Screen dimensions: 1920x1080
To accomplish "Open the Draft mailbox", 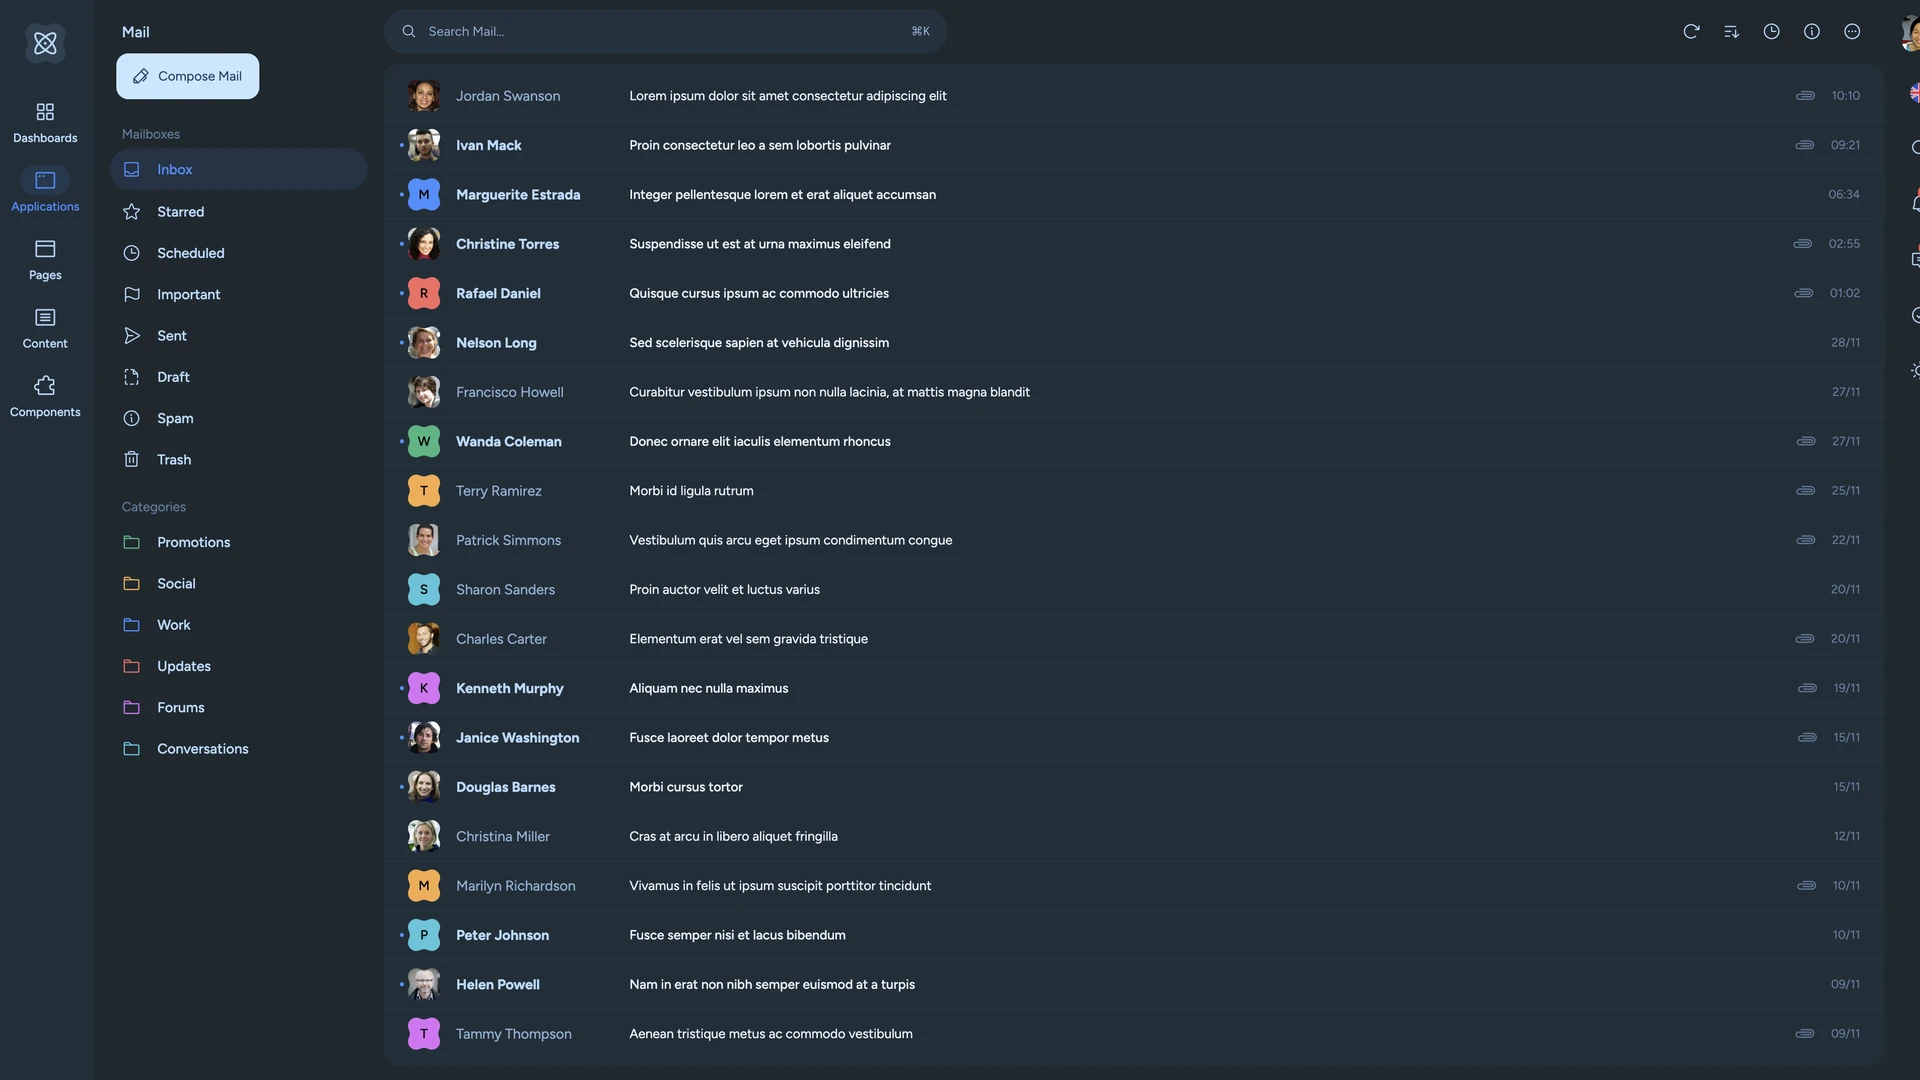I will click(x=238, y=377).
